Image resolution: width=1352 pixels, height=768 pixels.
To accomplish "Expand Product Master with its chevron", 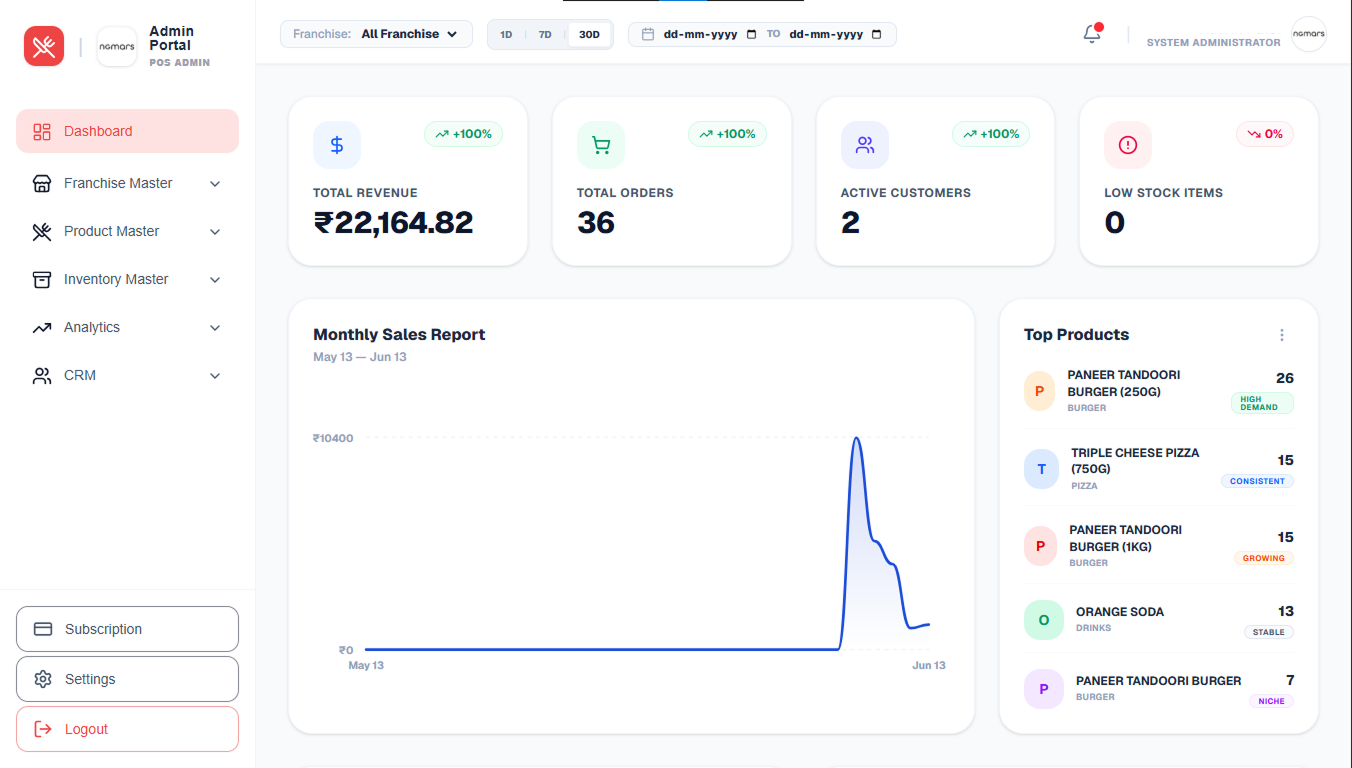I will (215, 232).
